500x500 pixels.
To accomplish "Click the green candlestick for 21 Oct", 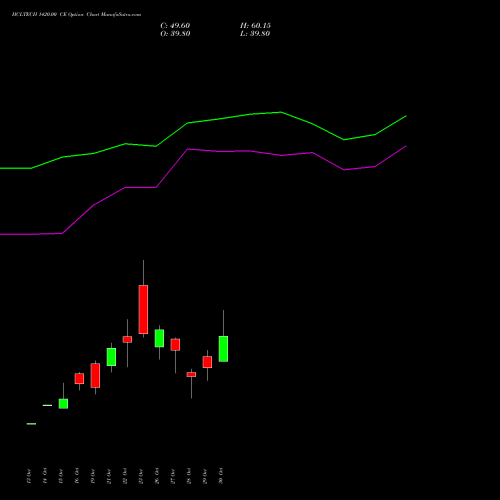I will point(111,357).
